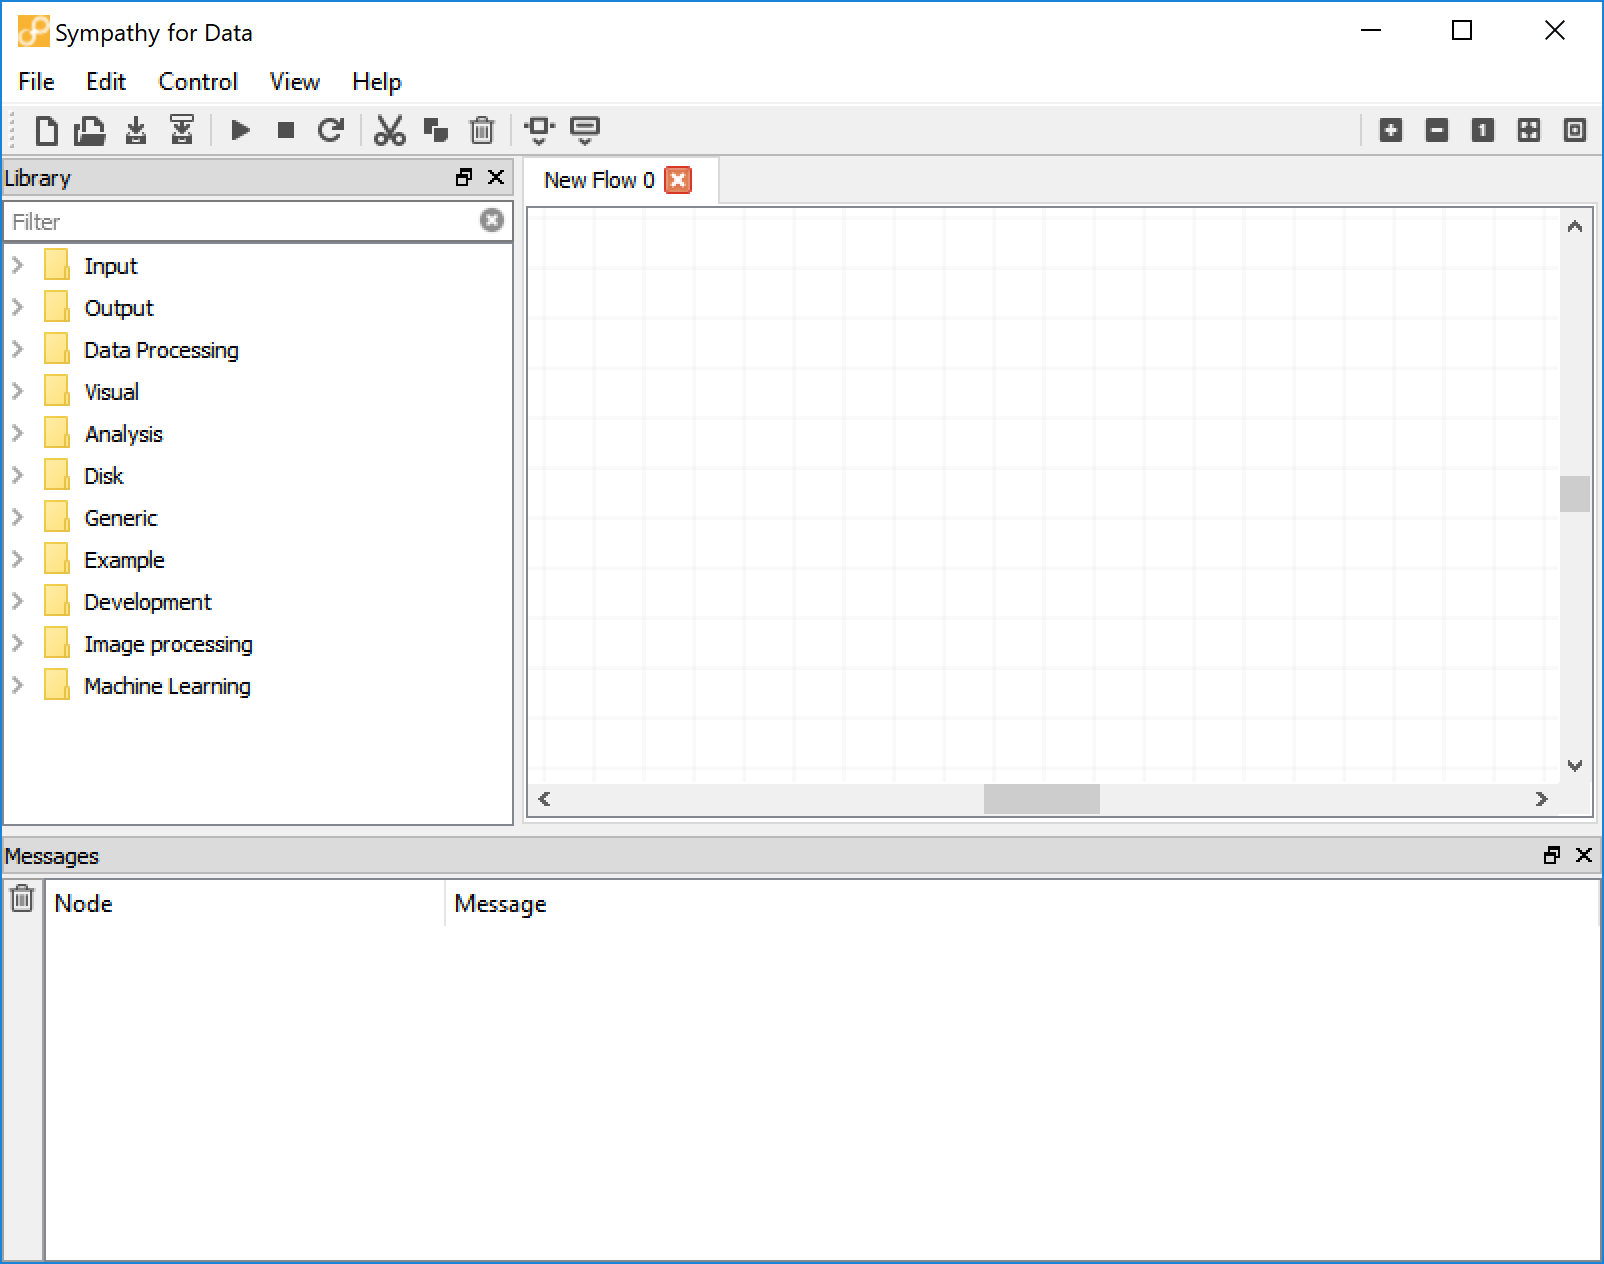Screen dimensions: 1604x1264
Task: Zoom in with the plus icon
Action: (1391, 130)
